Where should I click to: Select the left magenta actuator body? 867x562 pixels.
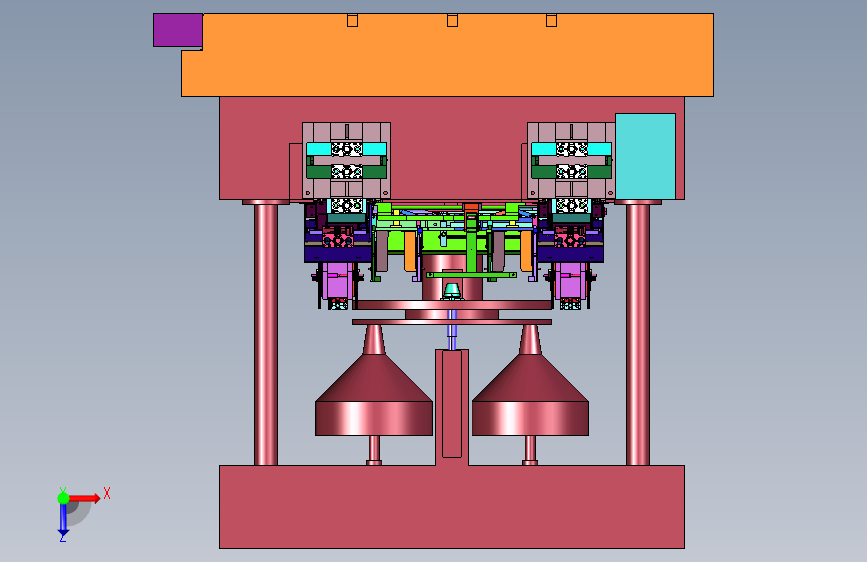[337, 279]
